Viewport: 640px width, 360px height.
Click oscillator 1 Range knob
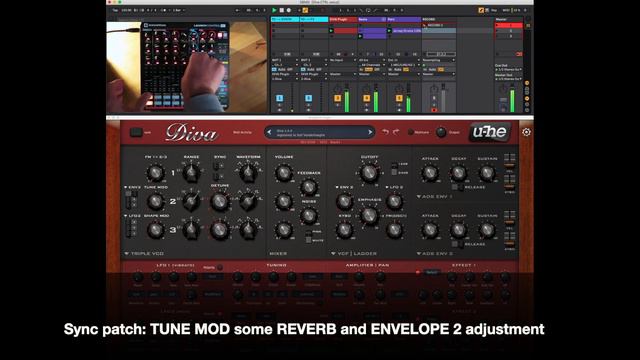pos(191,173)
